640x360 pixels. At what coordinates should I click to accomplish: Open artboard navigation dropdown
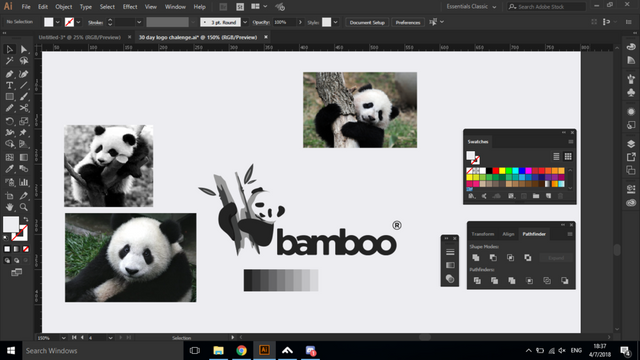click(x=110, y=338)
